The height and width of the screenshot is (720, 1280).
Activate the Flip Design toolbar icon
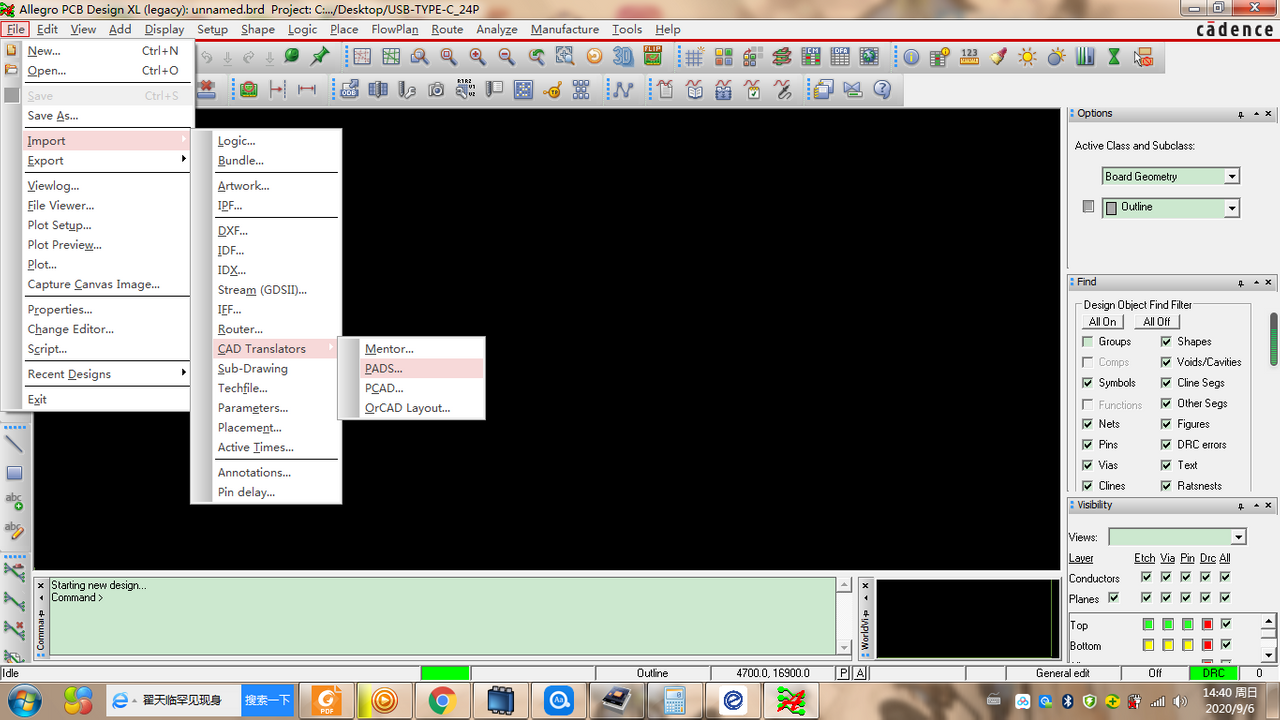[x=653, y=57]
